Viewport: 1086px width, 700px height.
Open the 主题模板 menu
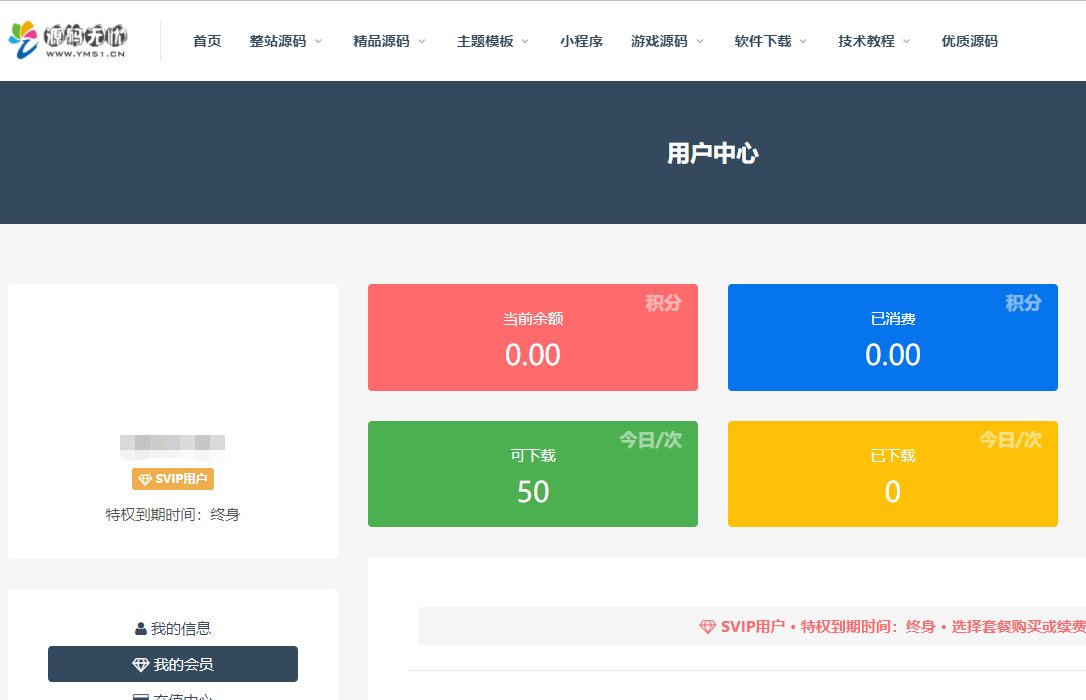click(x=485, y=42)
